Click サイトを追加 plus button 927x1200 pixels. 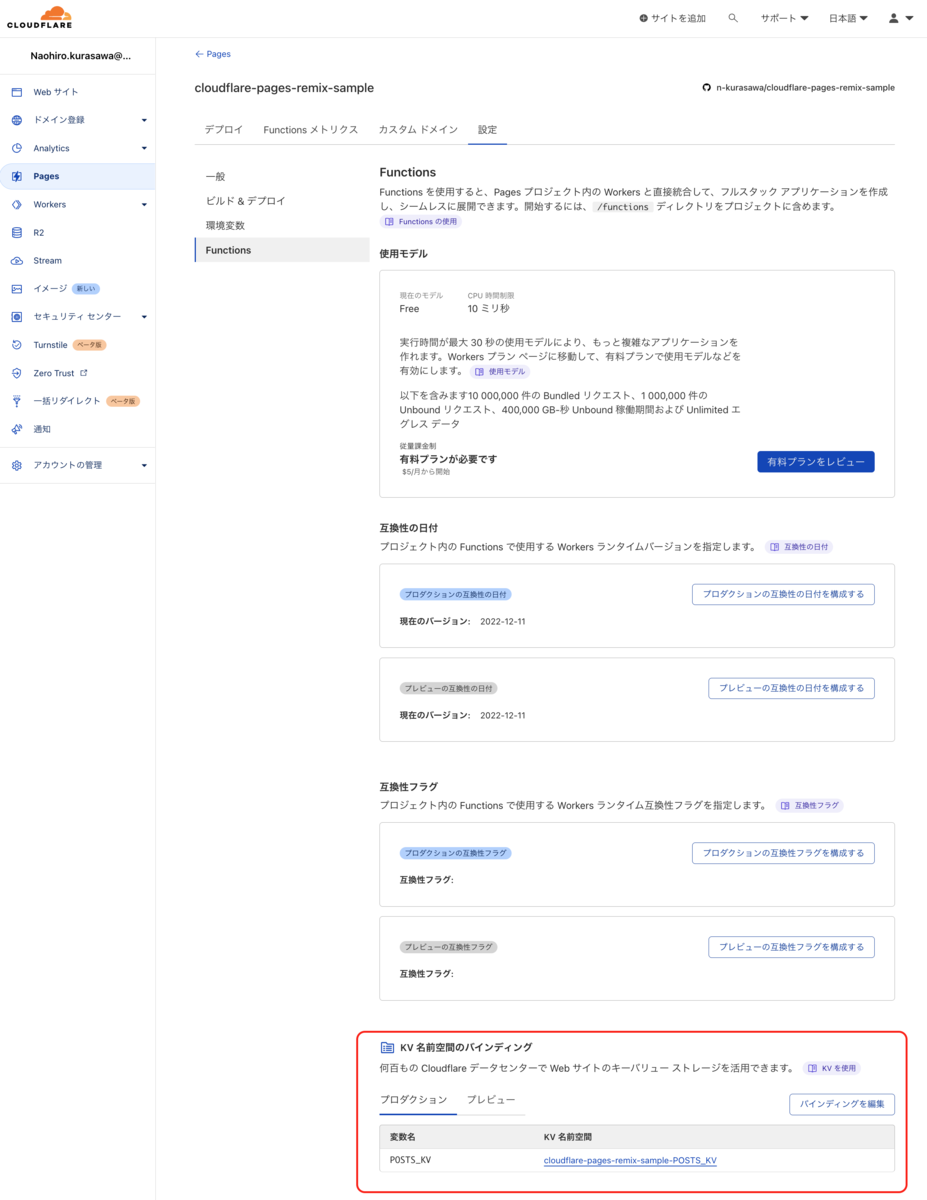pos(672,18)
